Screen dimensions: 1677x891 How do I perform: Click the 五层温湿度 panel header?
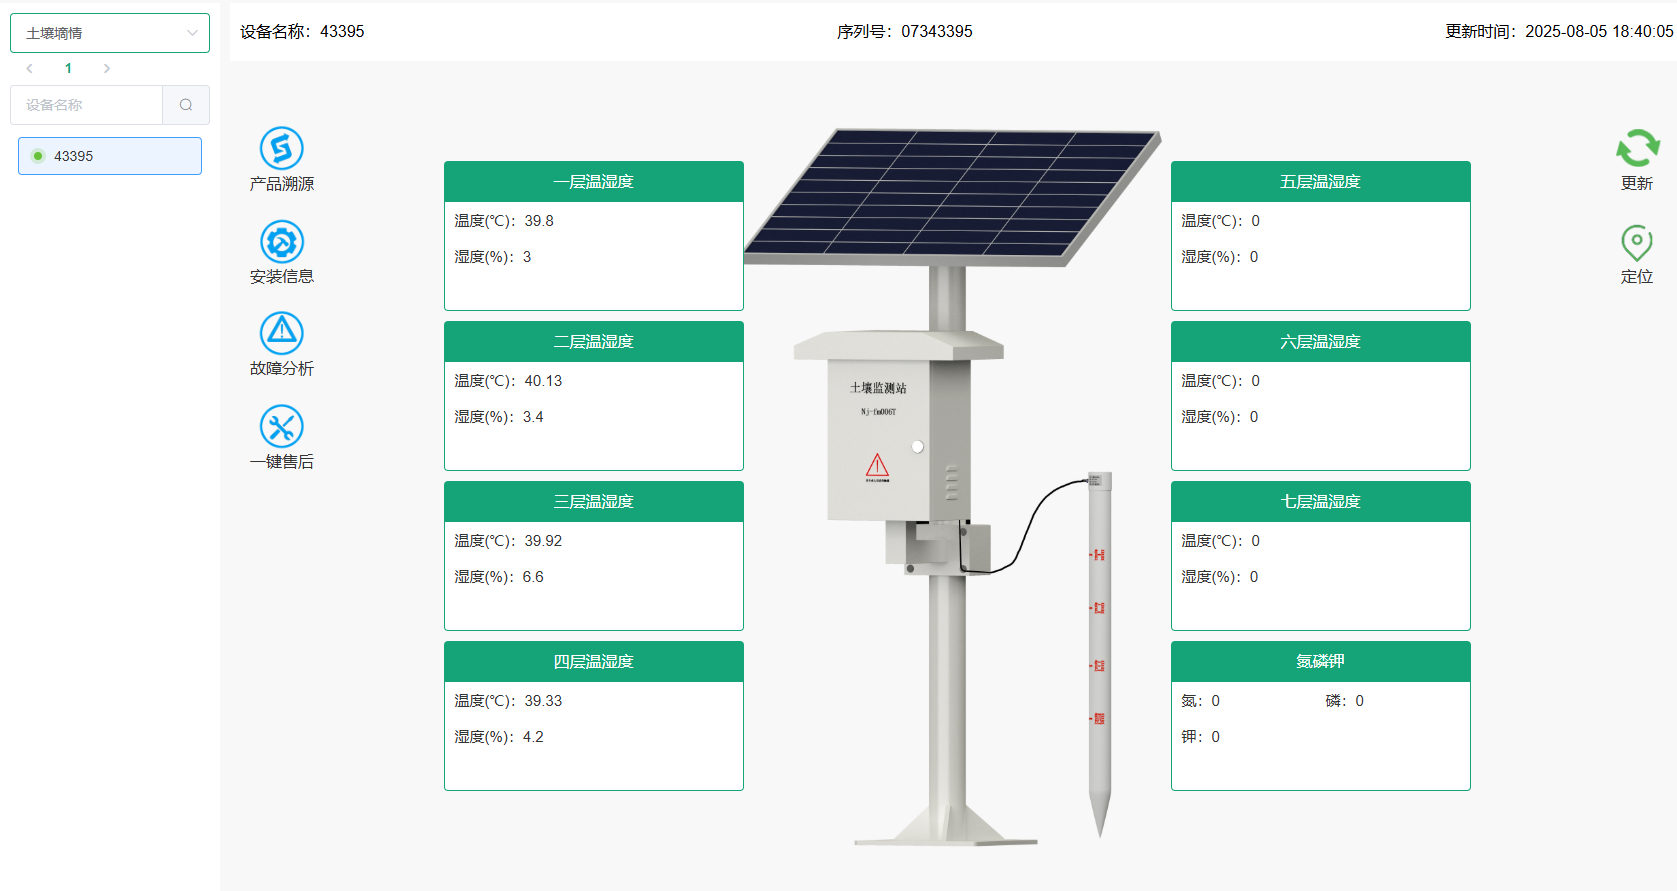1320,182
